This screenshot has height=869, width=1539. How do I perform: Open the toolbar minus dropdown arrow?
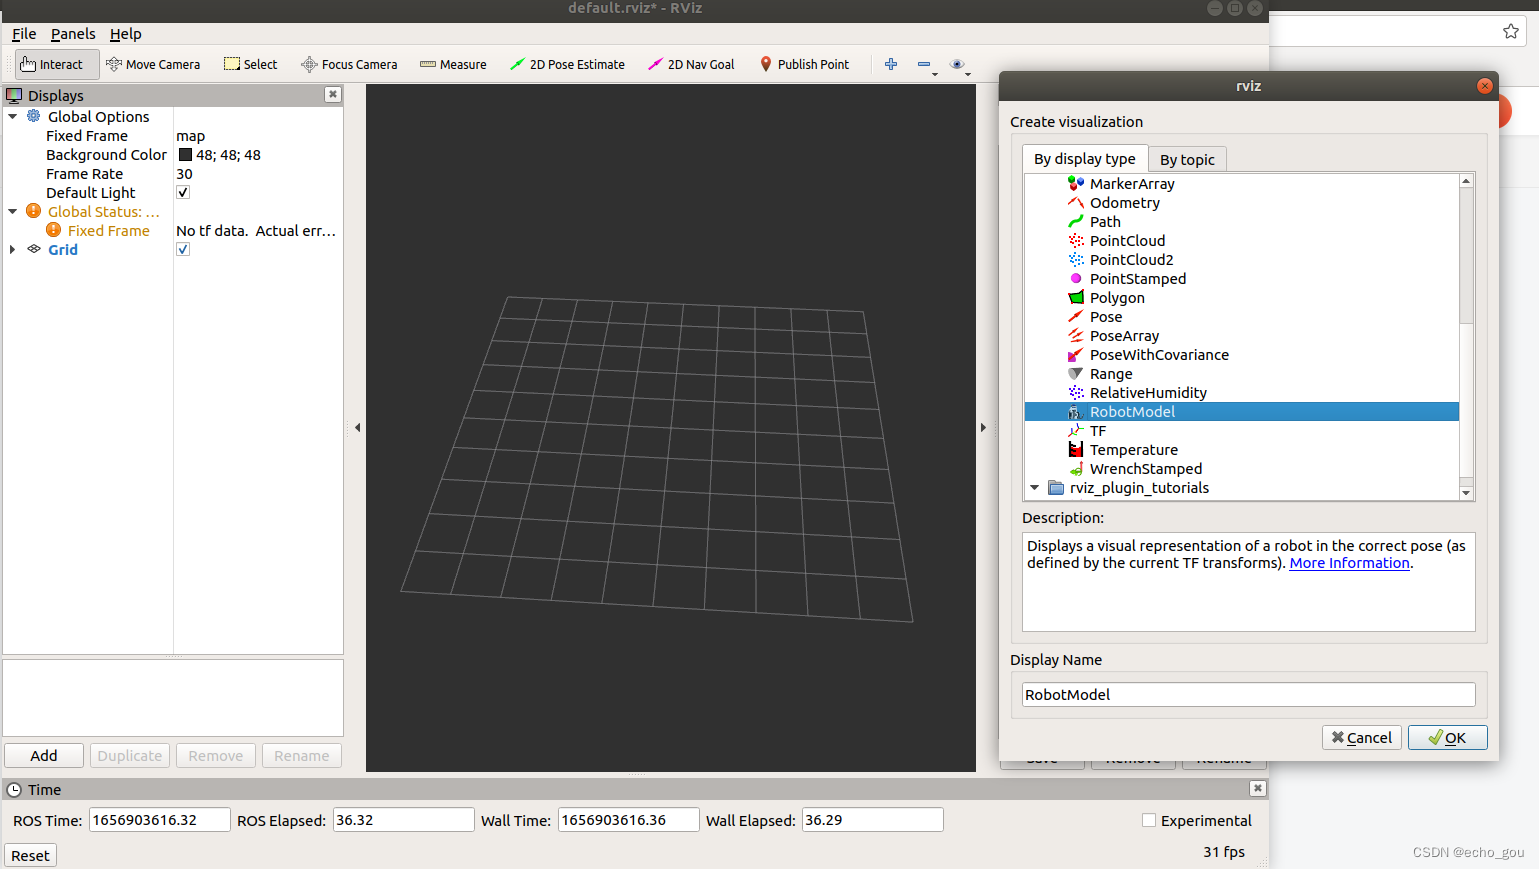click(935, 74)
